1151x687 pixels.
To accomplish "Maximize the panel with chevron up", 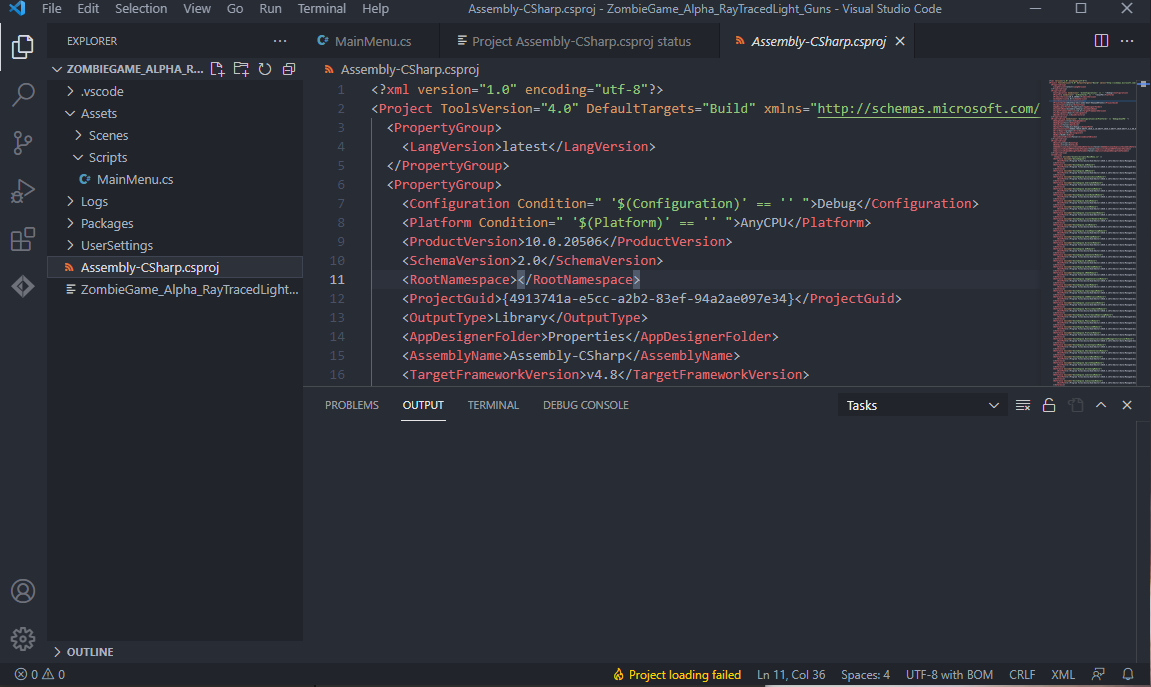I will tap(1101, 405).
